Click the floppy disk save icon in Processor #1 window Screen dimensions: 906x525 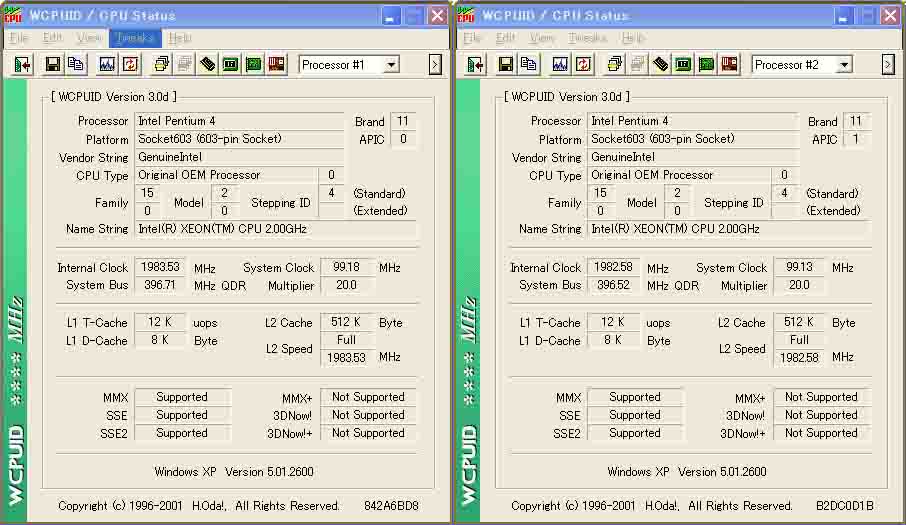tap(53, 64)
